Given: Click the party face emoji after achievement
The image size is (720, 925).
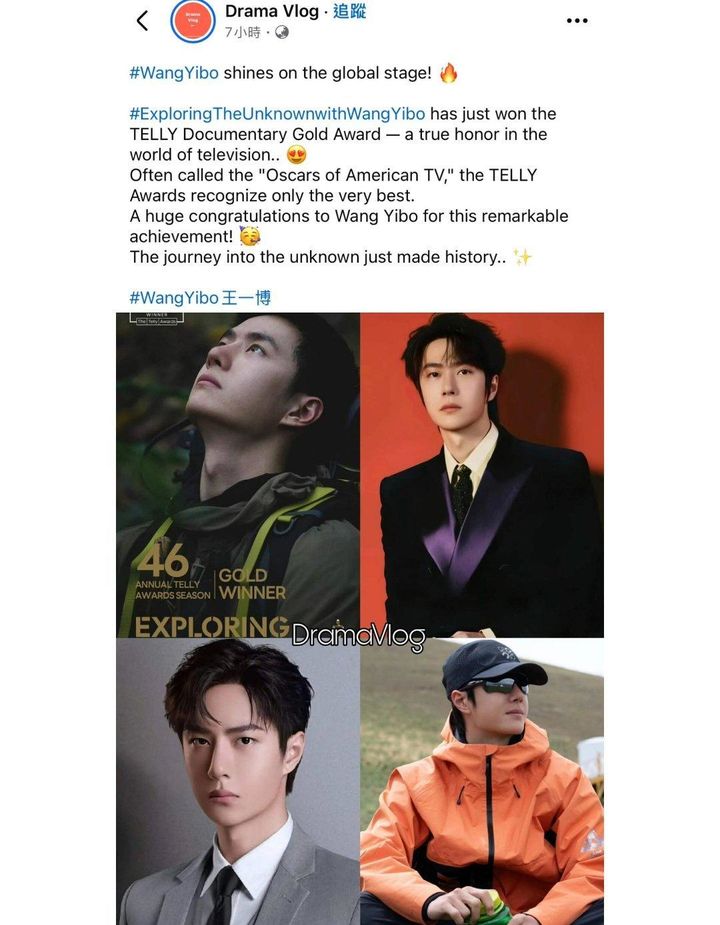Looking at the screenshot, I should [250, 237].
